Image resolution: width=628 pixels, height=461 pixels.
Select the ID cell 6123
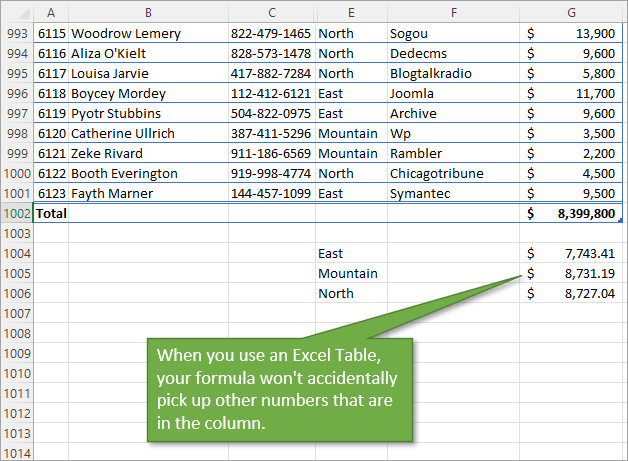(50, 193)
